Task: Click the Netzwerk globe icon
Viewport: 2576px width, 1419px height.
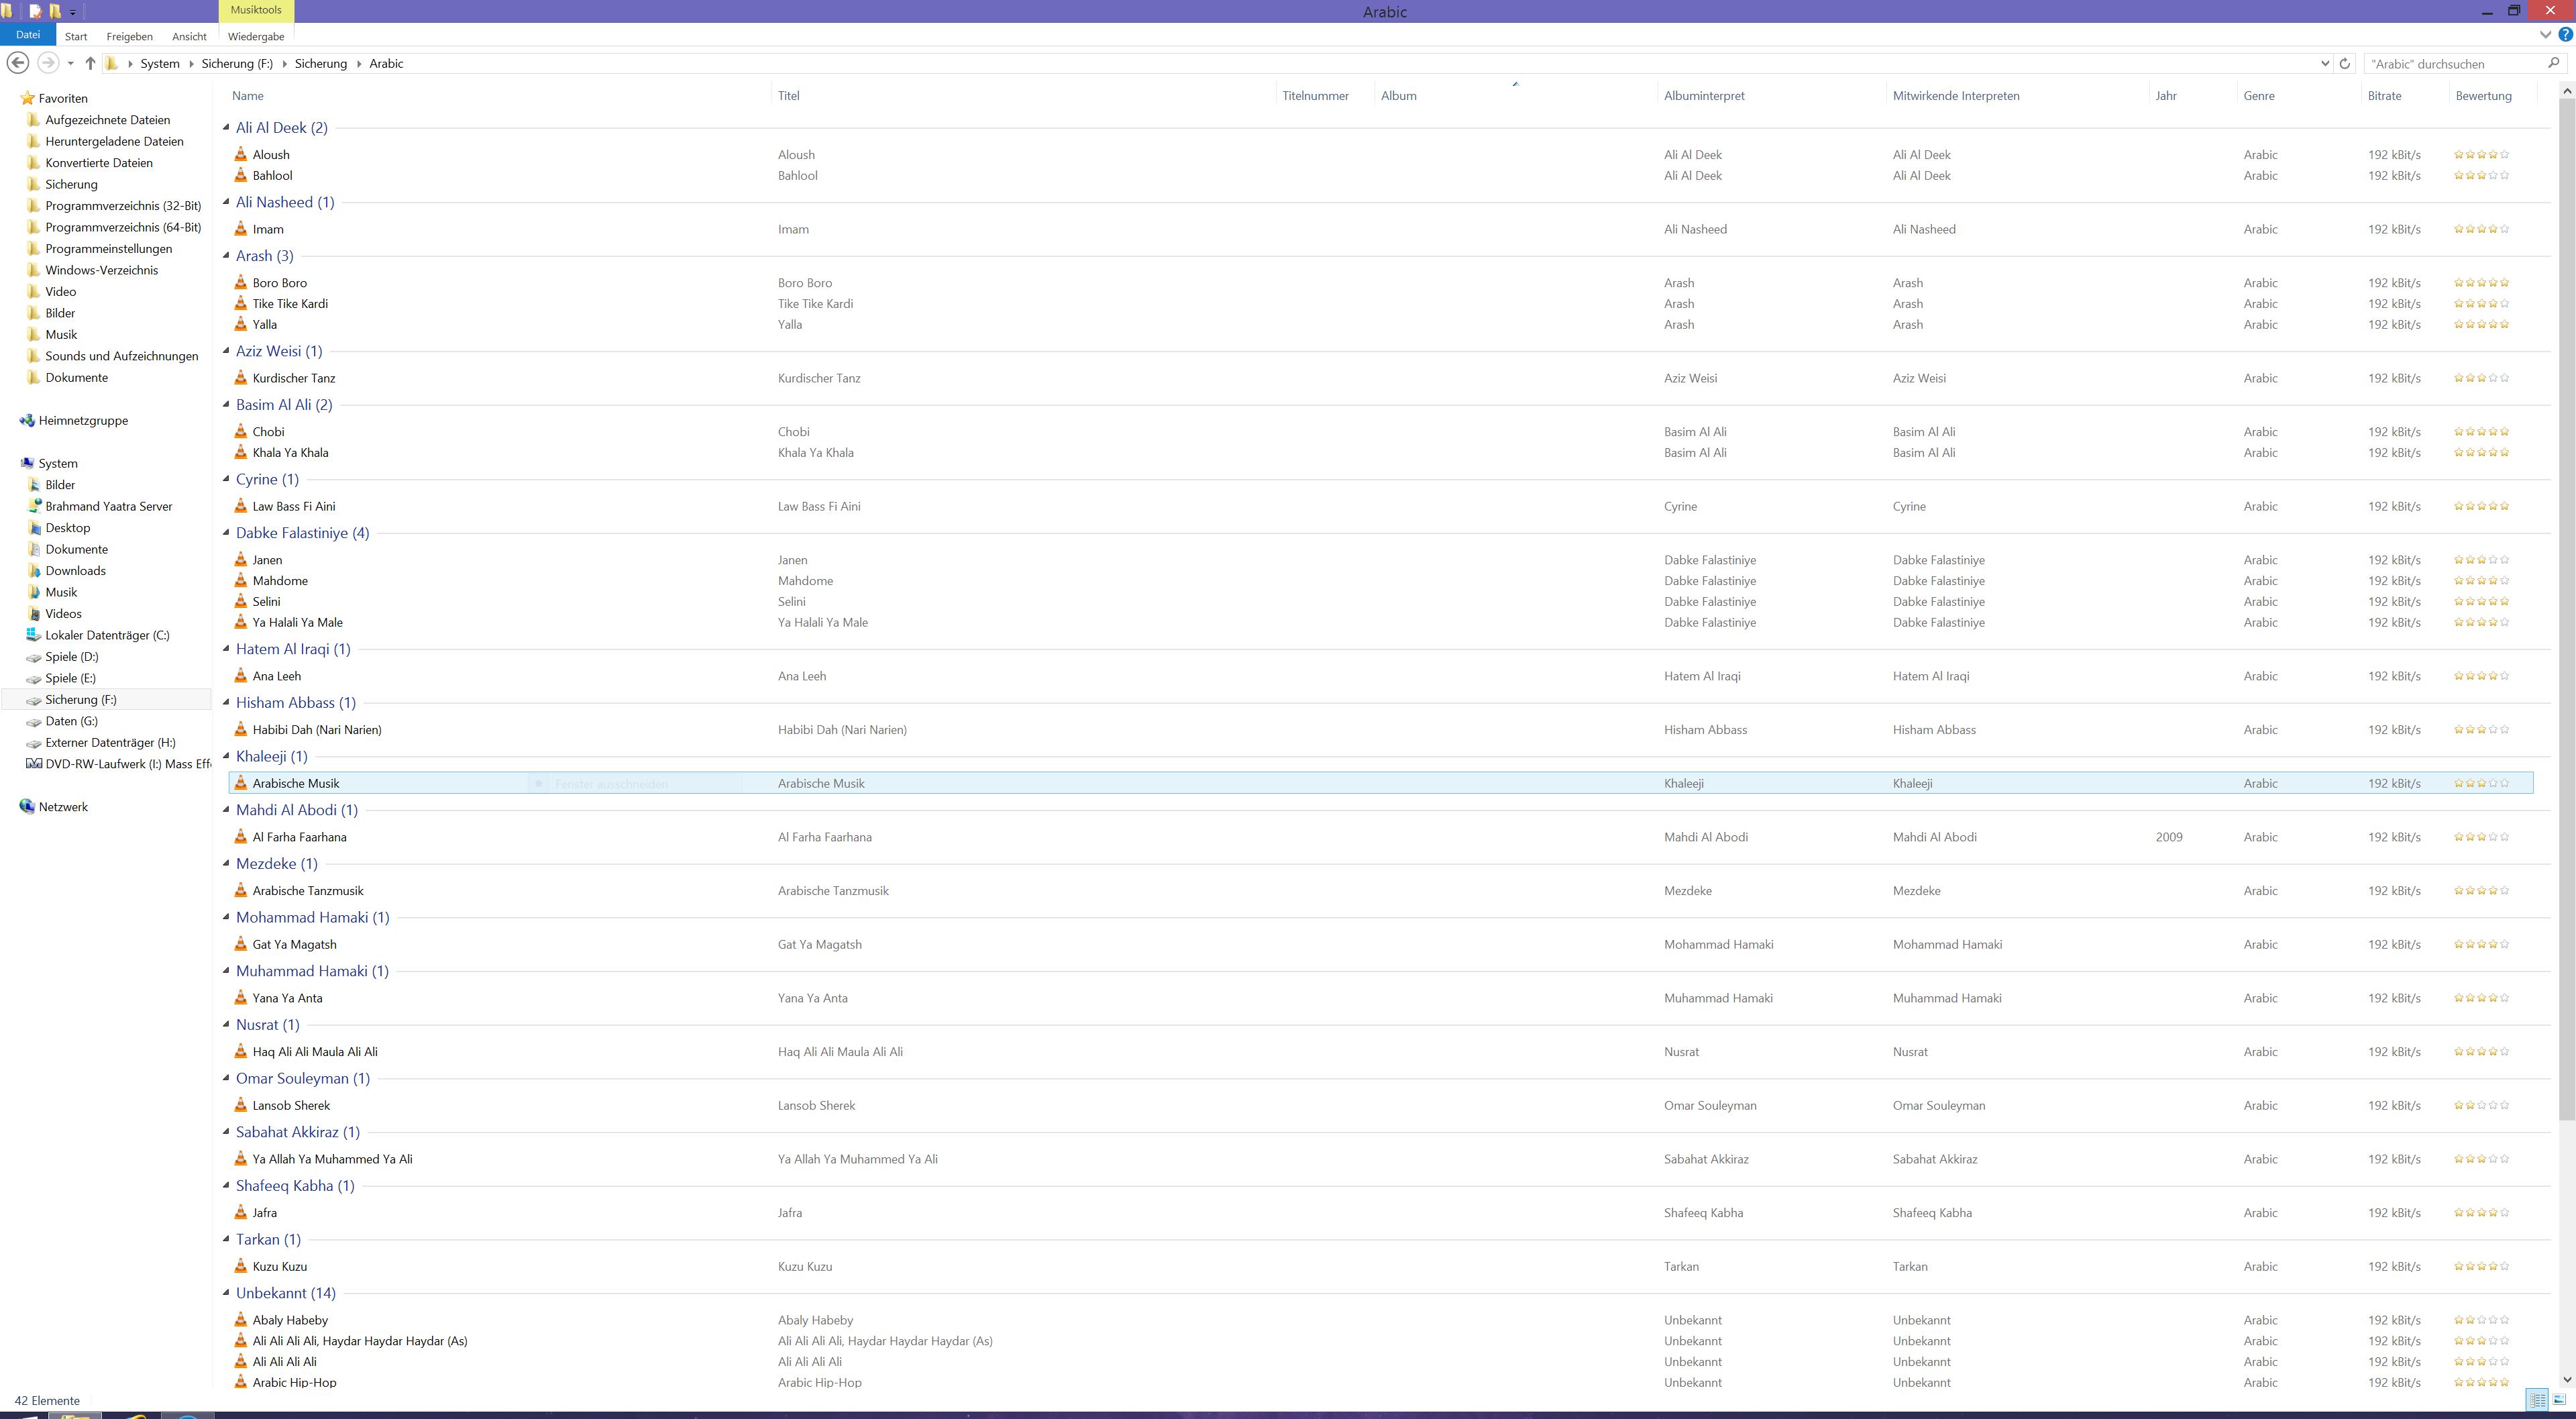Action: point(27,807)
